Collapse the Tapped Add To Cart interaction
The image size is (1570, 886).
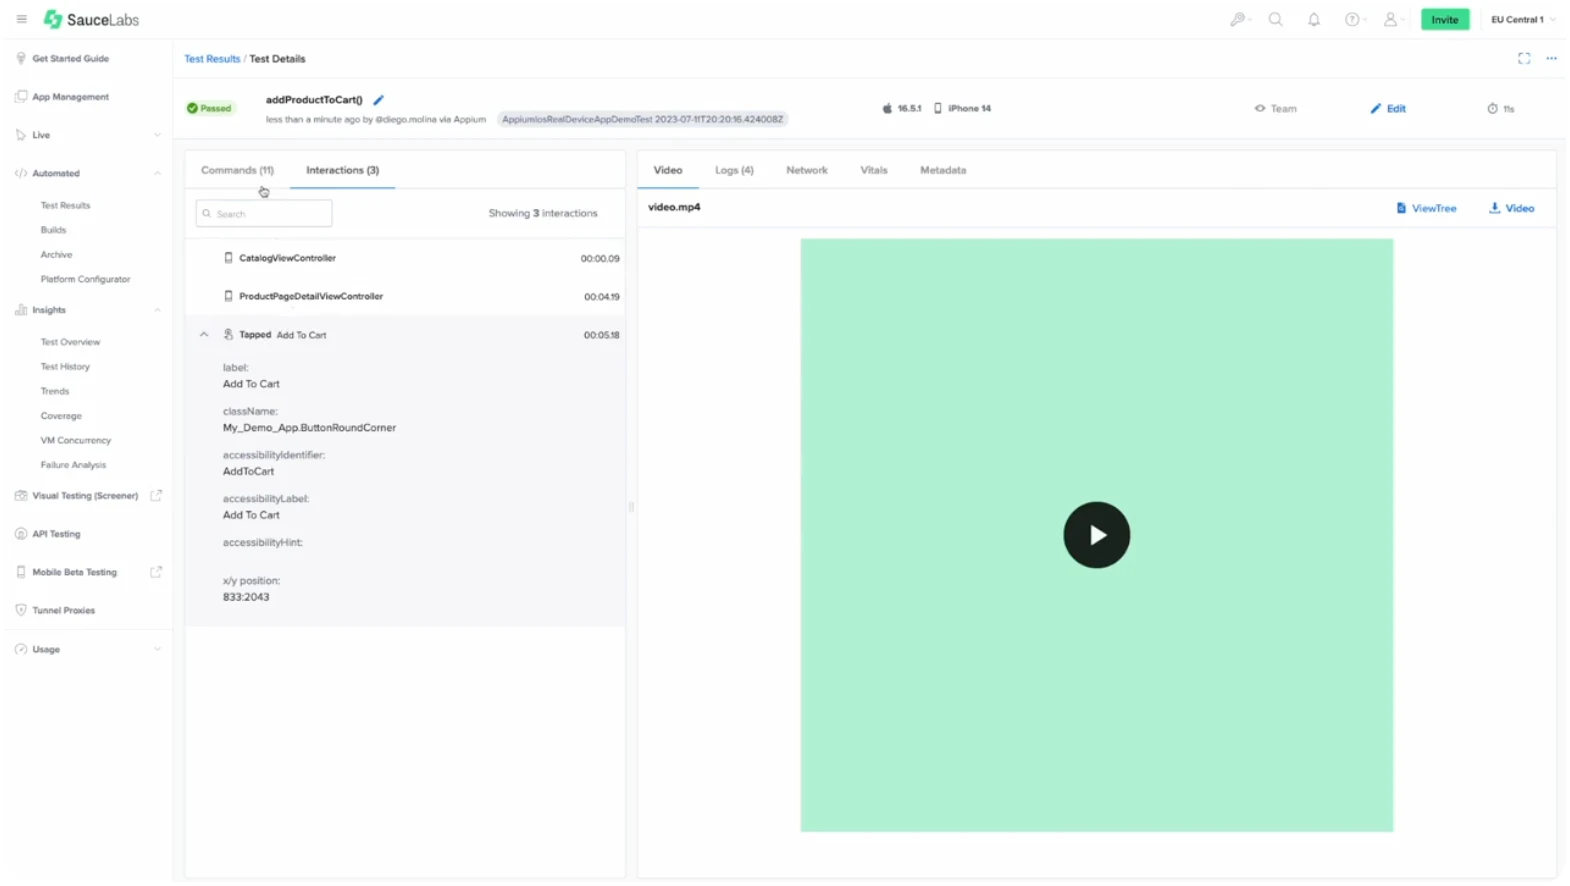[x=204, y=335]
